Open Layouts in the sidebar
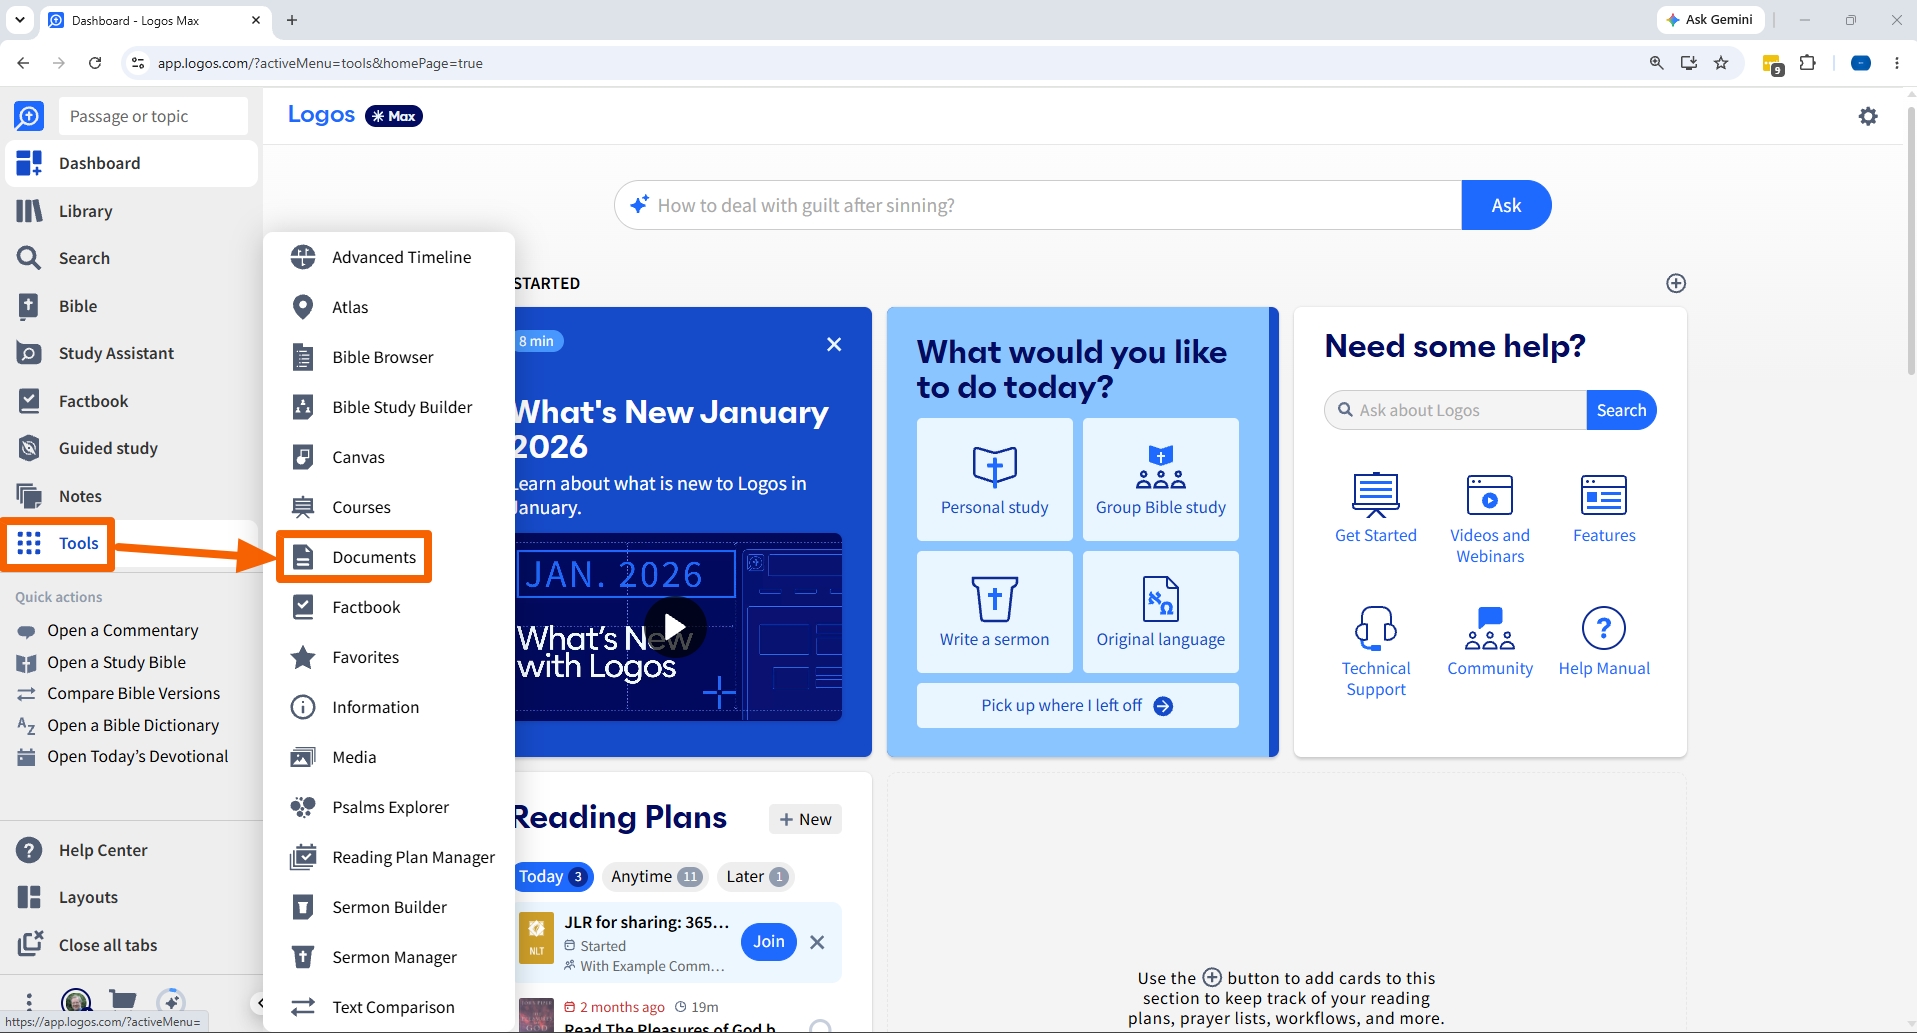The height and width of the screenshot is (1033, 1917). 131,897
